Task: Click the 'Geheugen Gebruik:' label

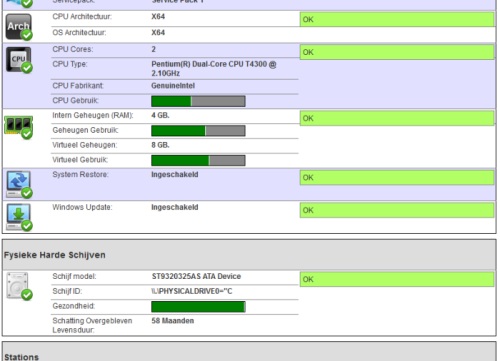Action: click(86, 130)
